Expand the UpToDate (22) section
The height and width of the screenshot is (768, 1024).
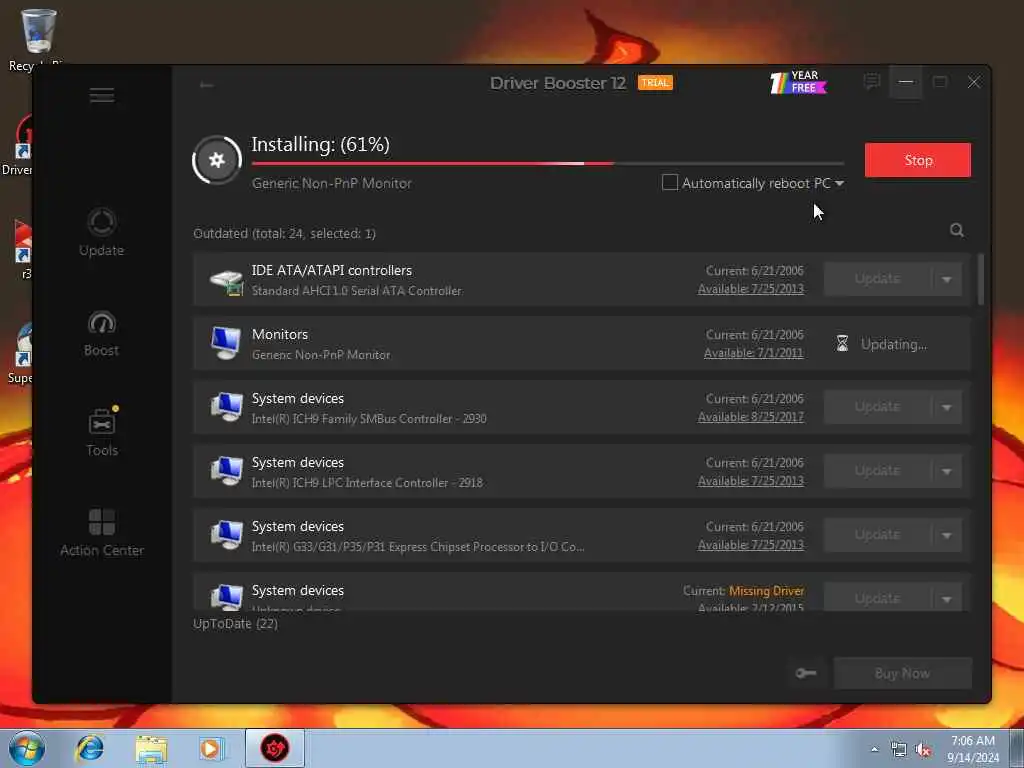coord(235,624)
